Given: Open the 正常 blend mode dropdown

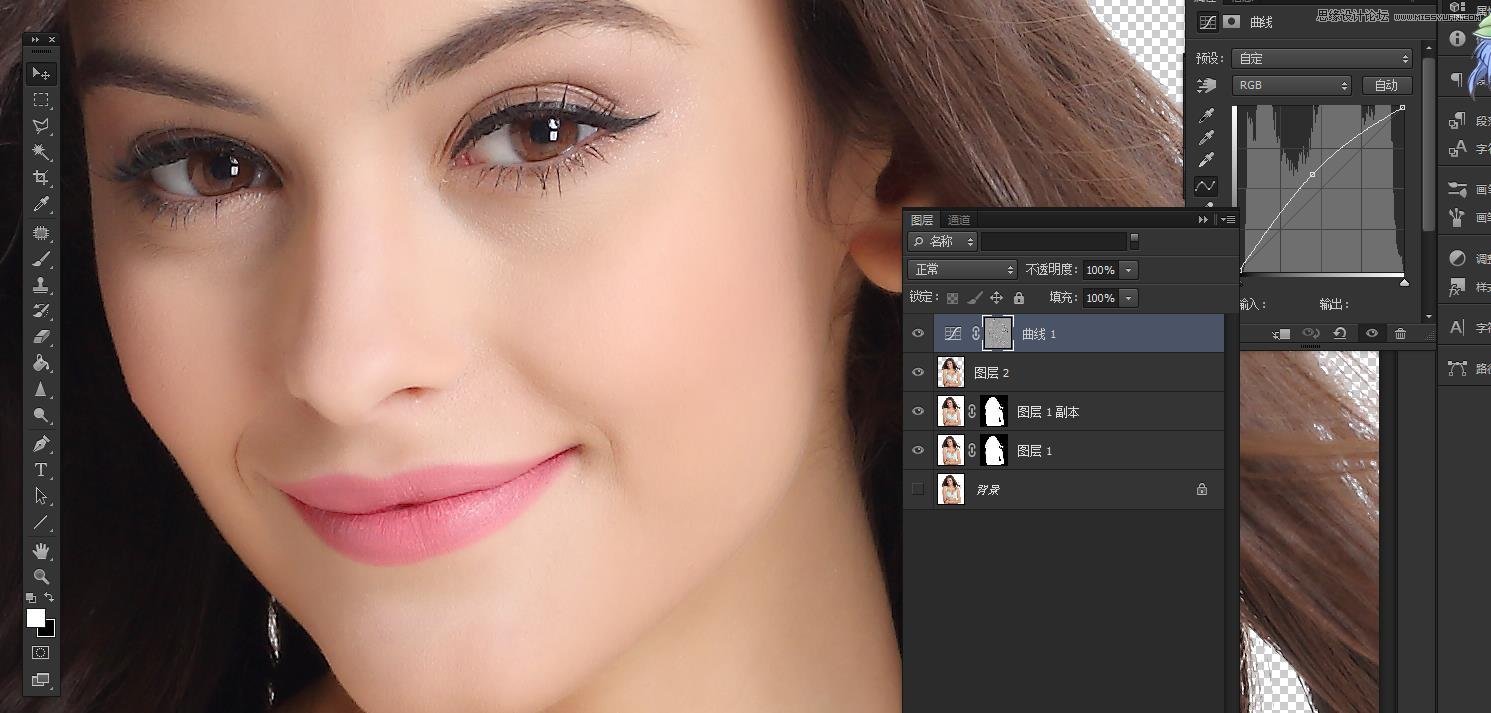Looking at the screenshot, I should pos(963,270).
